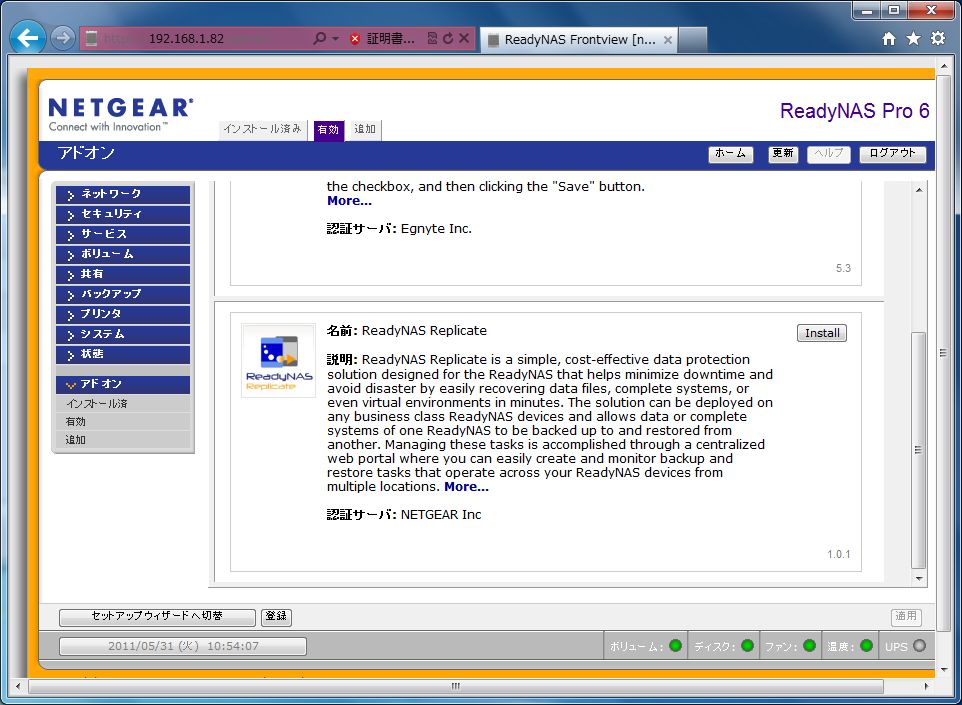Click the red certificate error icon

click(x=355, y=40)
